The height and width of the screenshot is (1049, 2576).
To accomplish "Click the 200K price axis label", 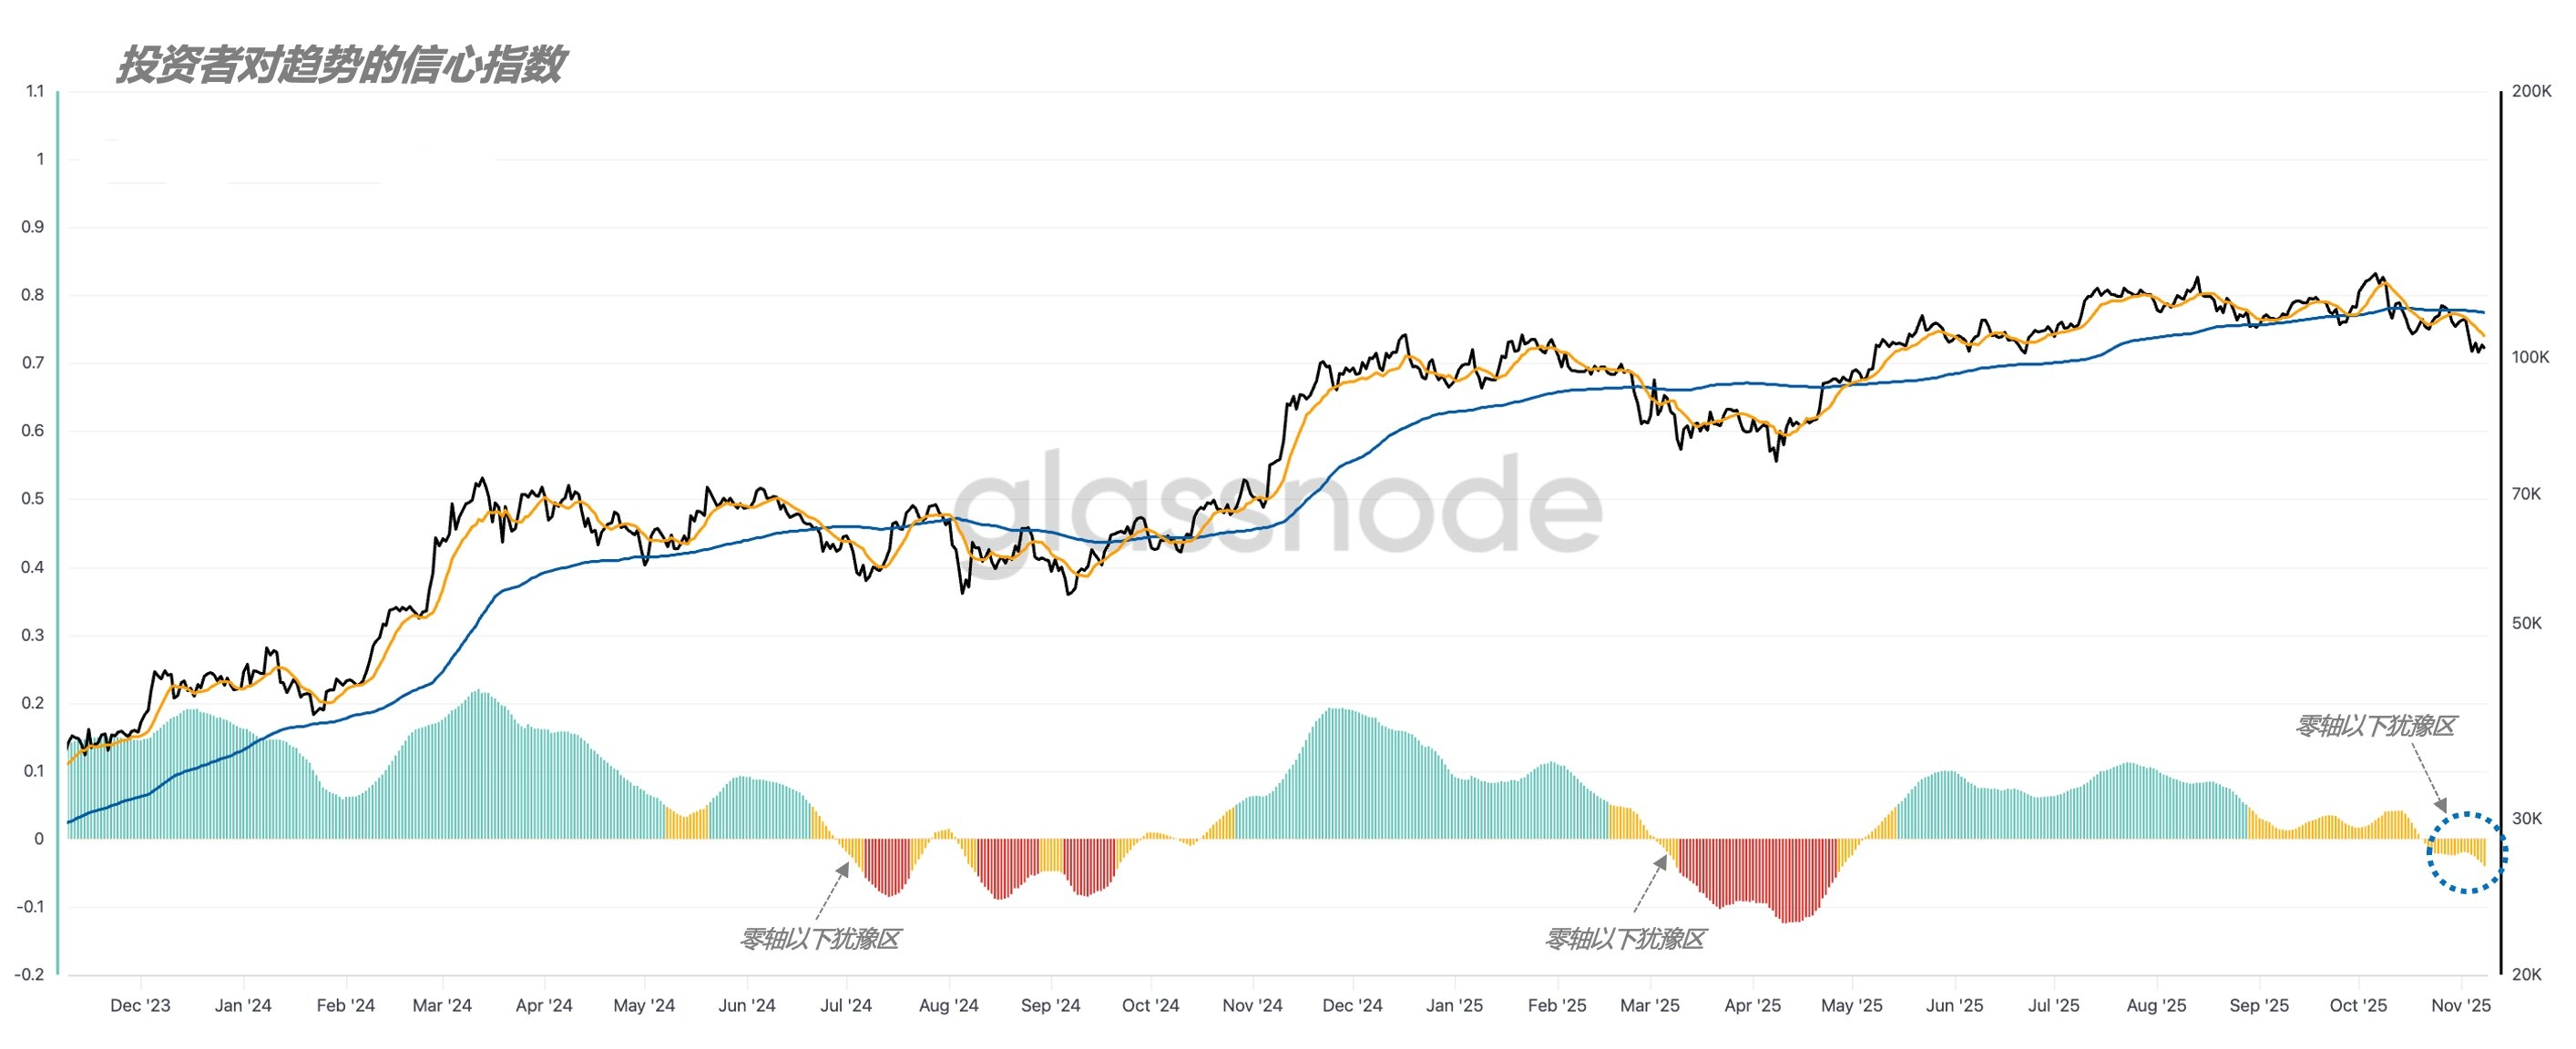I will 2531,91.
